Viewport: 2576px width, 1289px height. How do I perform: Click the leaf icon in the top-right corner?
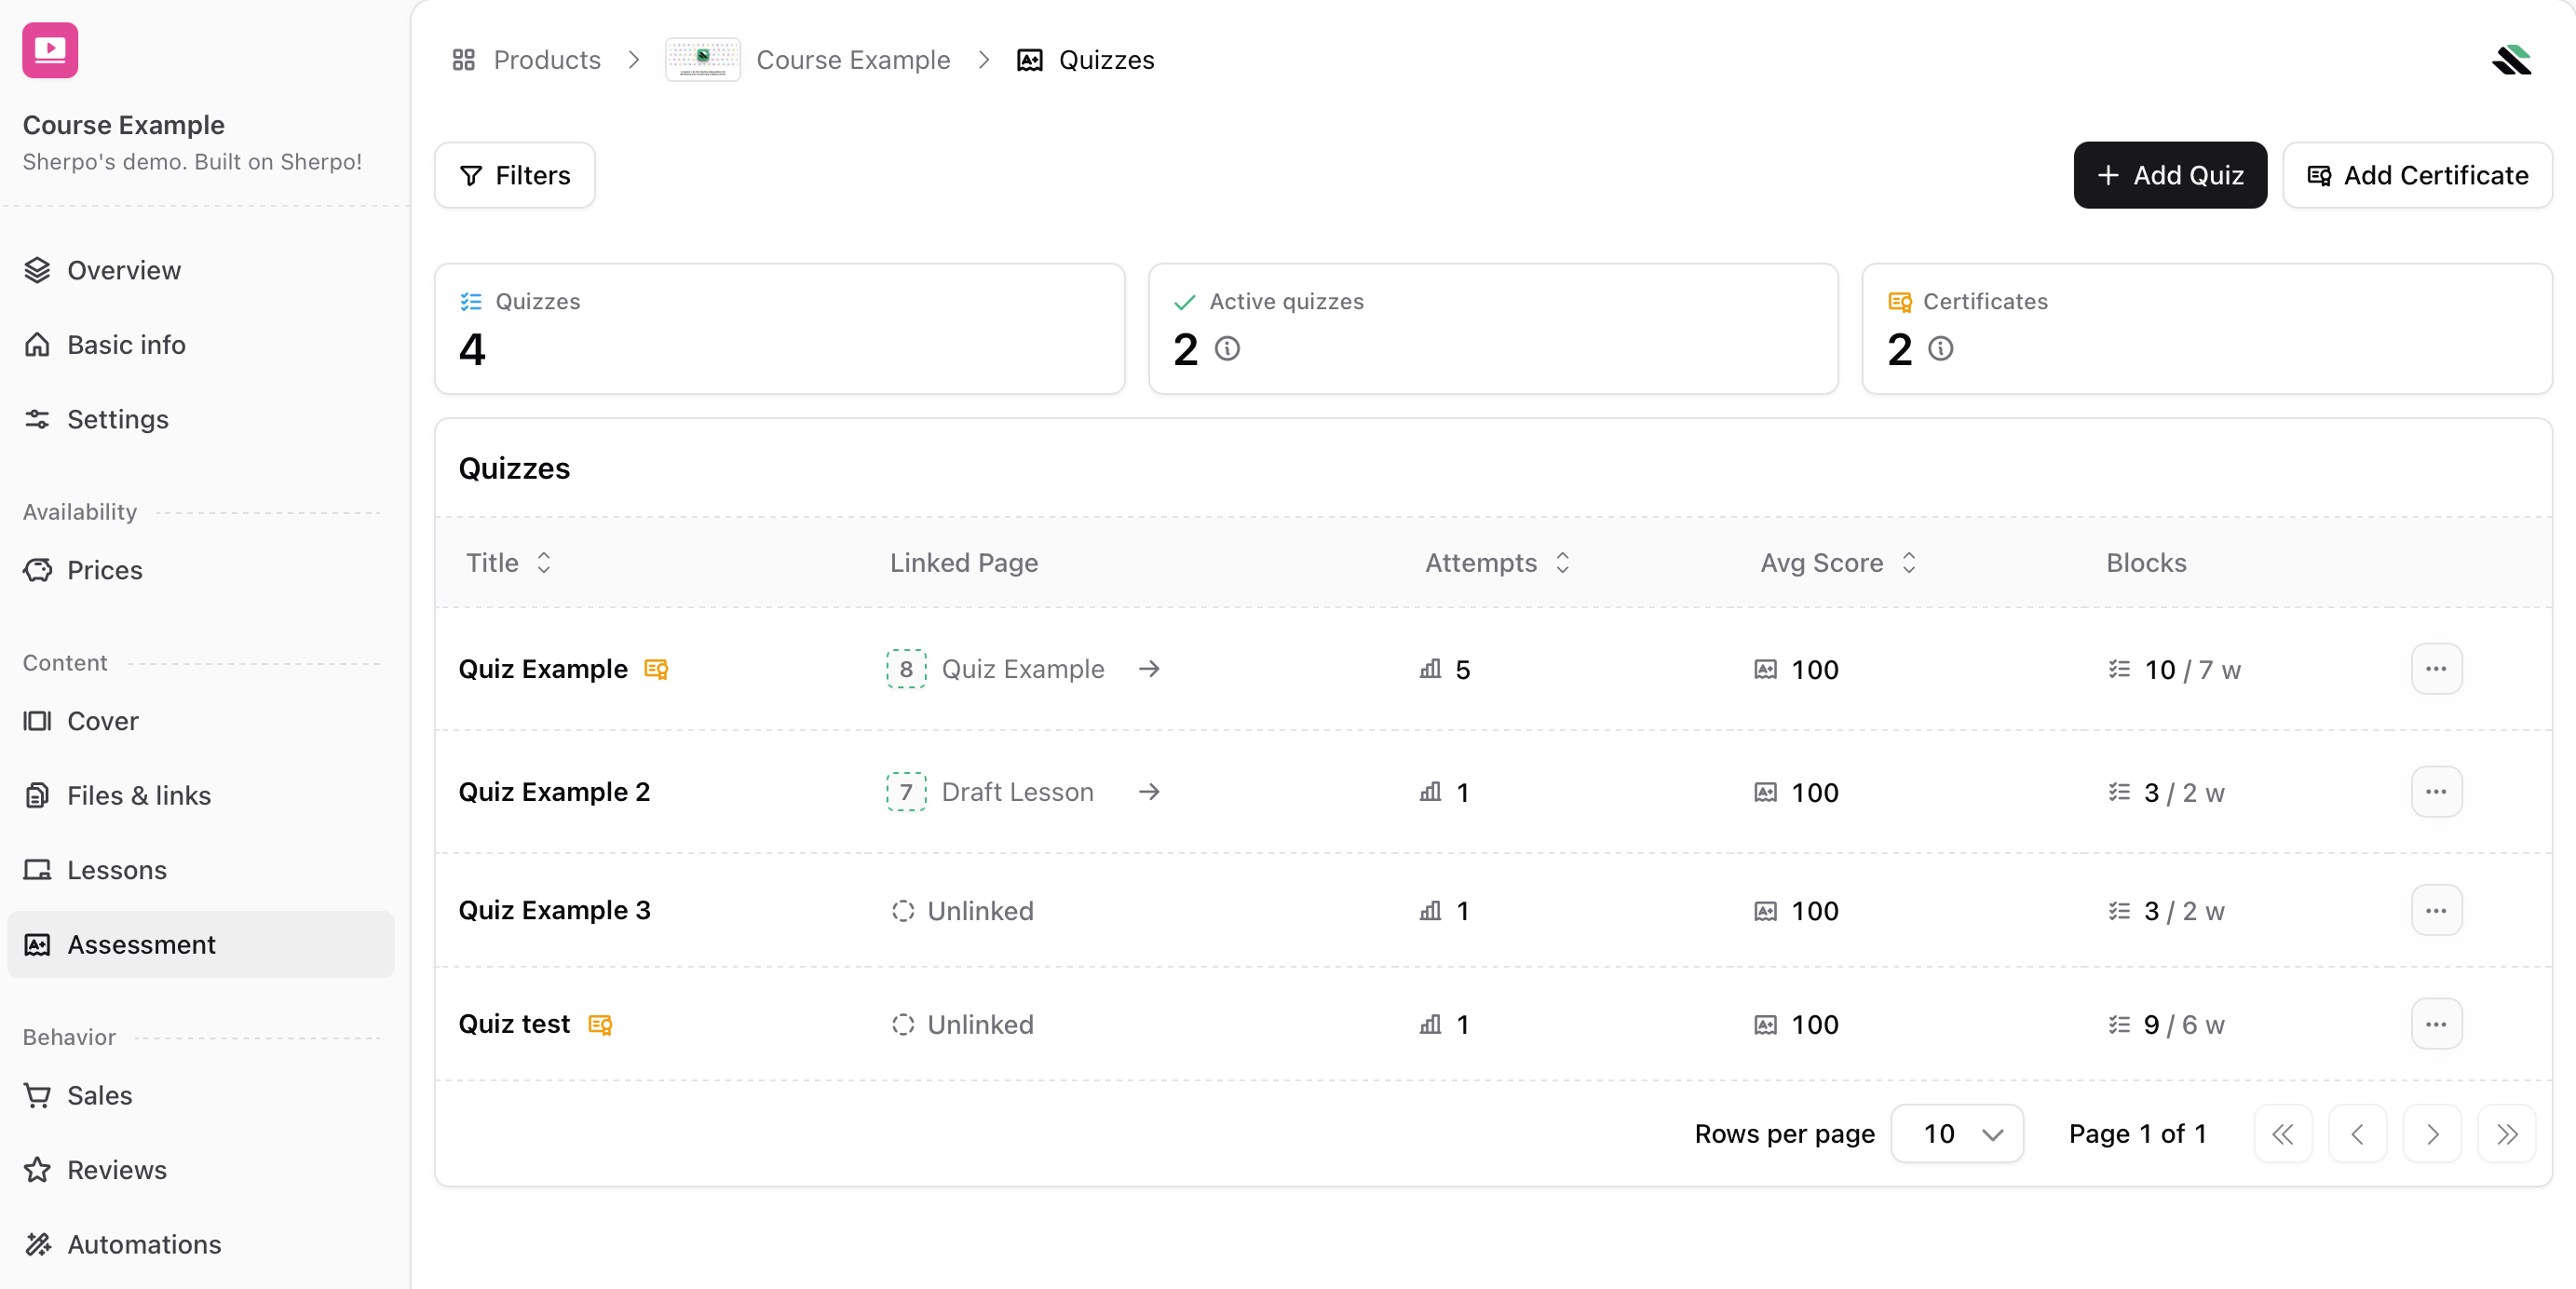2513,59
